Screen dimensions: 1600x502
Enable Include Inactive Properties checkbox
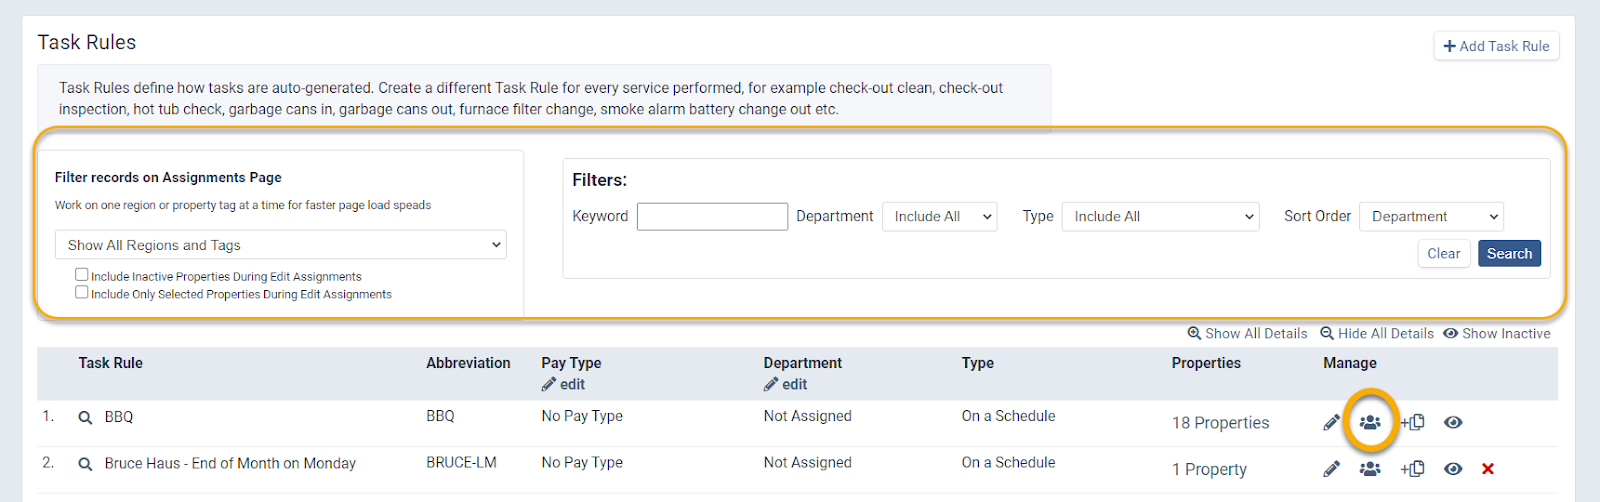click(x=82, y=275)
